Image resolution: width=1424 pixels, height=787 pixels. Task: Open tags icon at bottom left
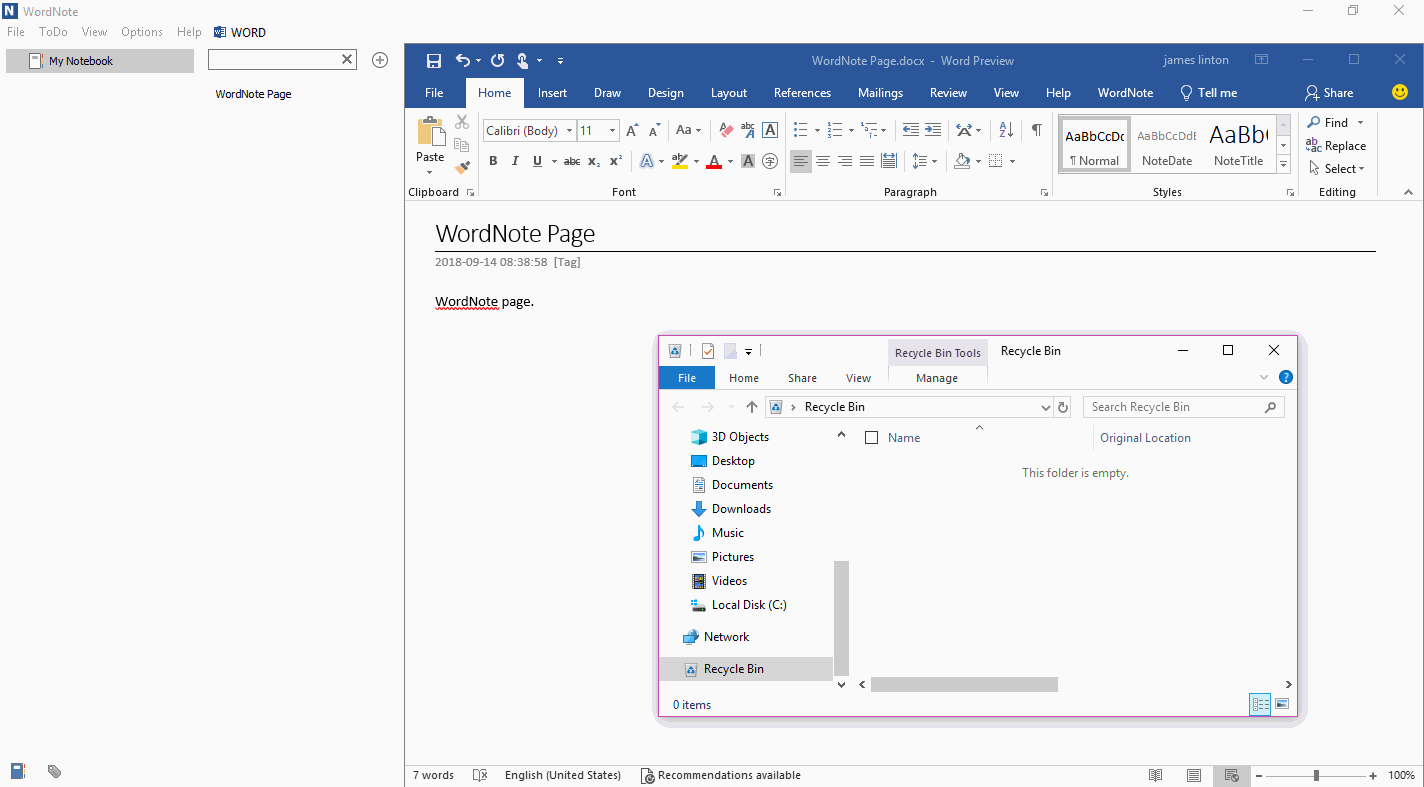55,771
